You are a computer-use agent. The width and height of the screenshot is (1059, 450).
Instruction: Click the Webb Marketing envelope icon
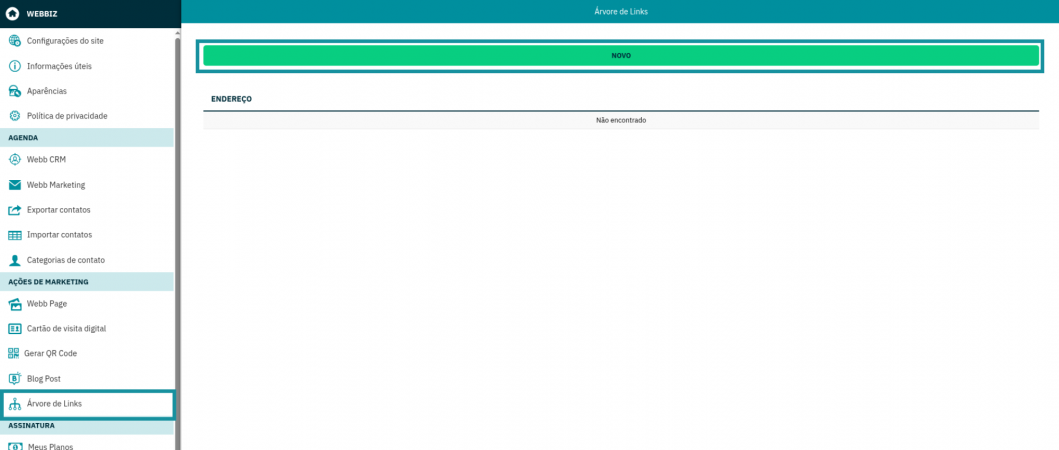[x=15, y=185]
